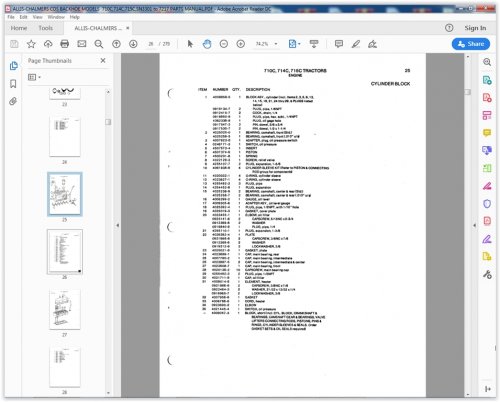This screenshot has width=500, height=402.
Task: Send file by email envelope icon
Action: click(x=82, y=44)
